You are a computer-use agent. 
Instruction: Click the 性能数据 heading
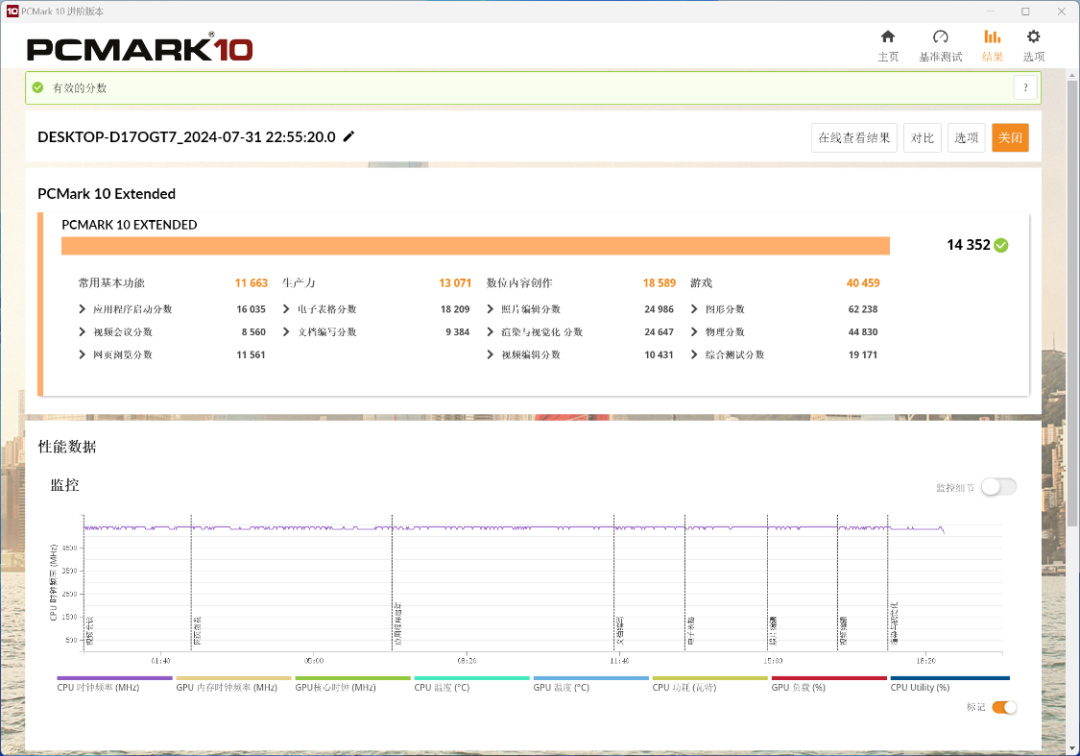click(x=67, y=447)
